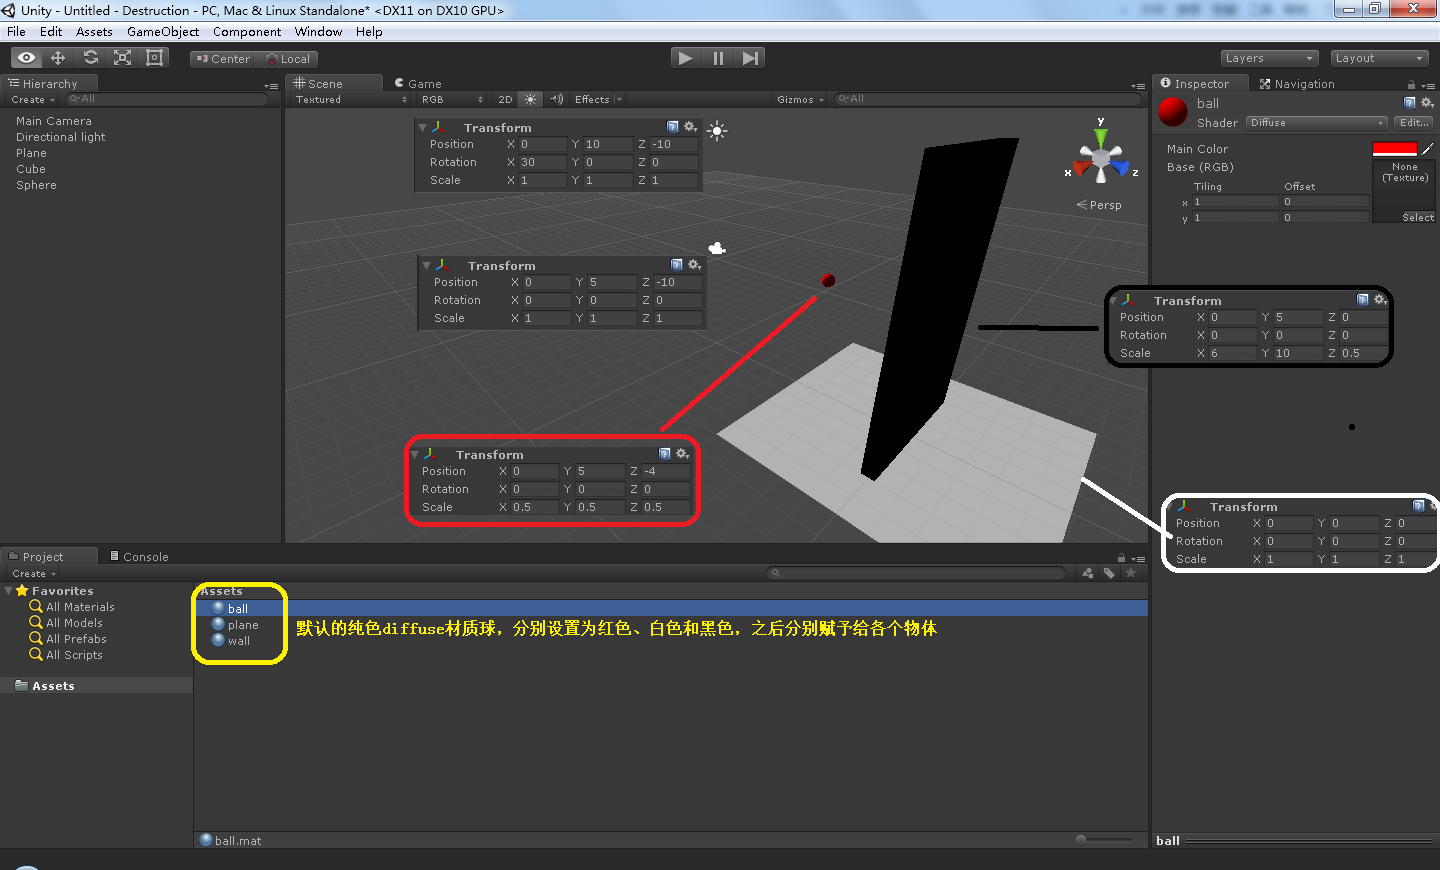Viewport: 1440px width, 870px height.
Task: Click the Step frame button
Action: coord(750,58)
